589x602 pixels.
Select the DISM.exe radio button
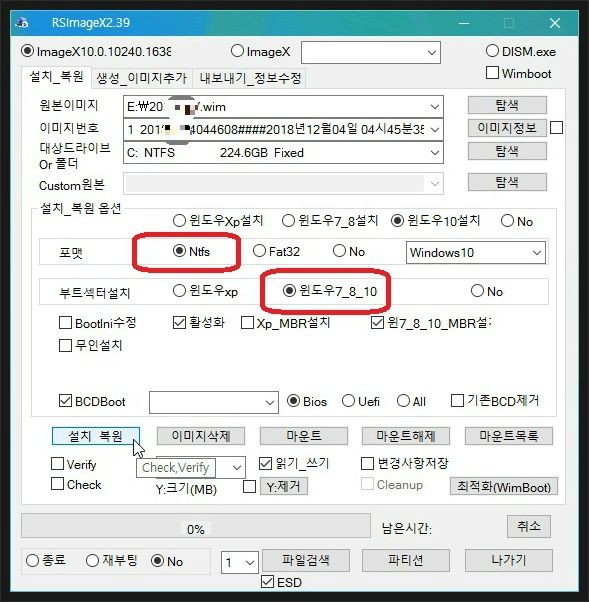tap(492, 51)
